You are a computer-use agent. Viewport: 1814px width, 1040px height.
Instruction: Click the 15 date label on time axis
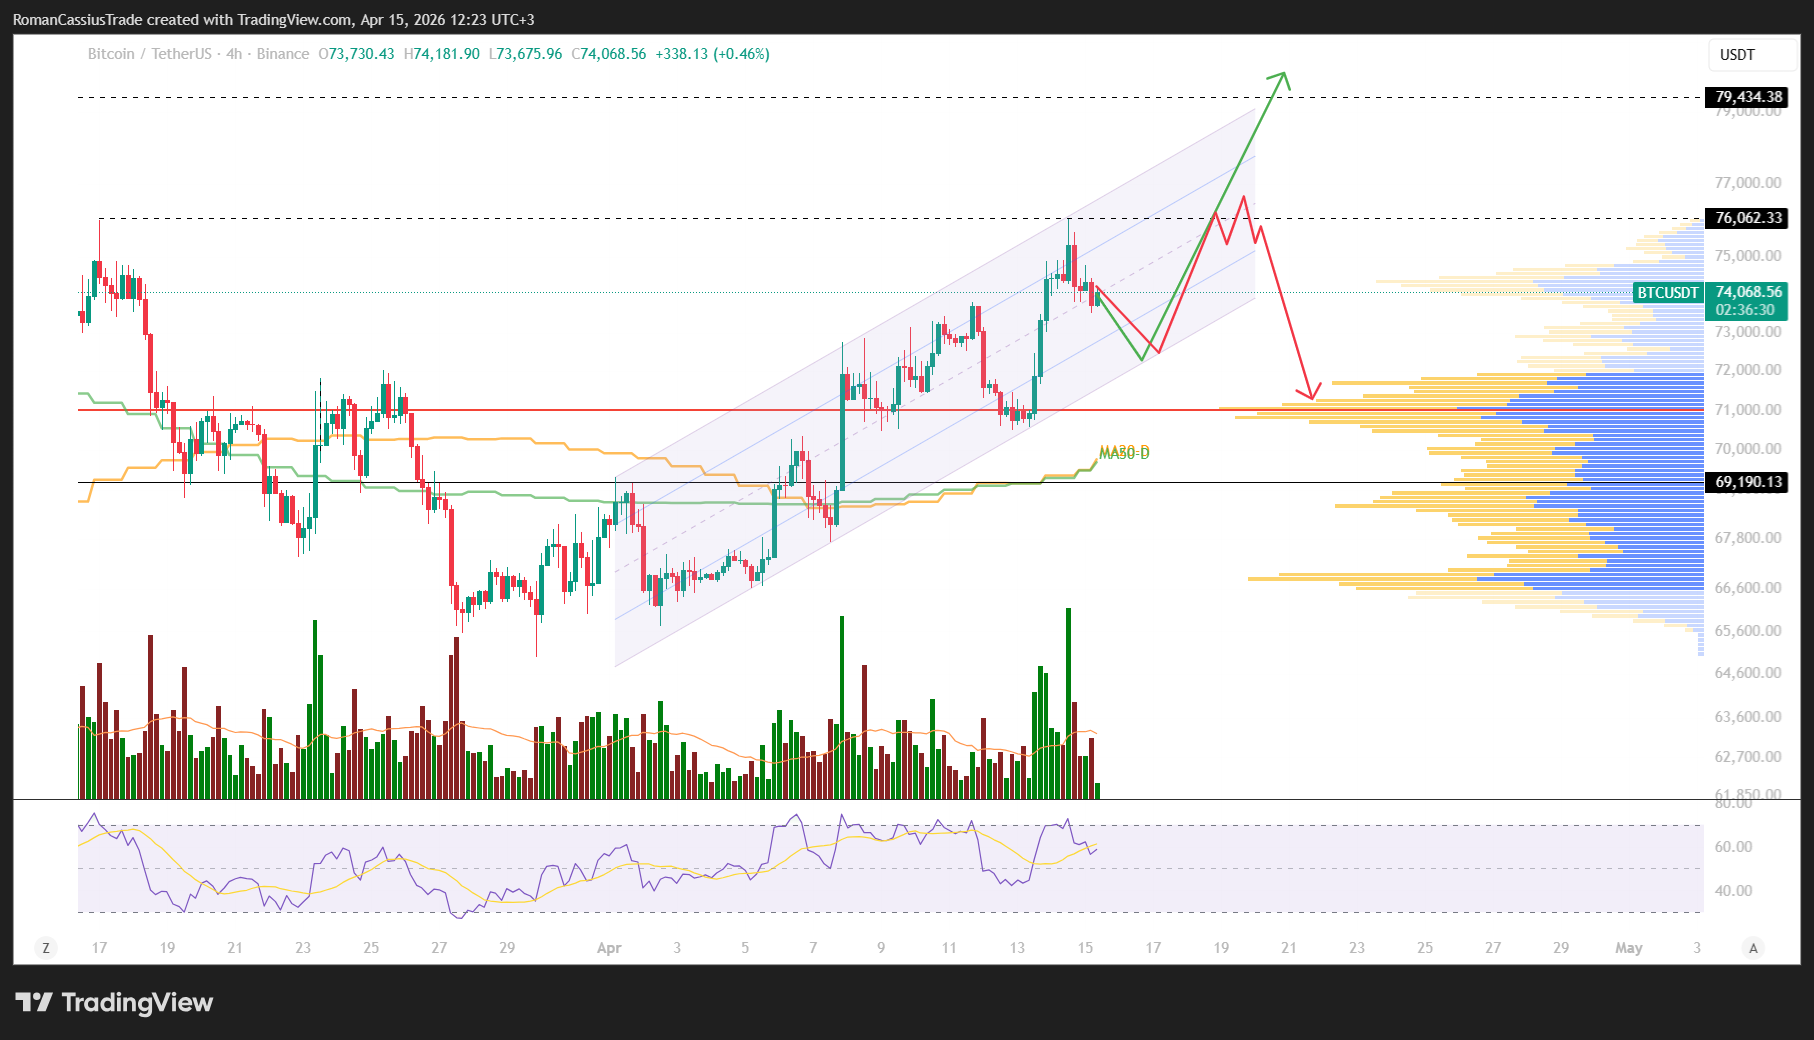(1085, 948)
